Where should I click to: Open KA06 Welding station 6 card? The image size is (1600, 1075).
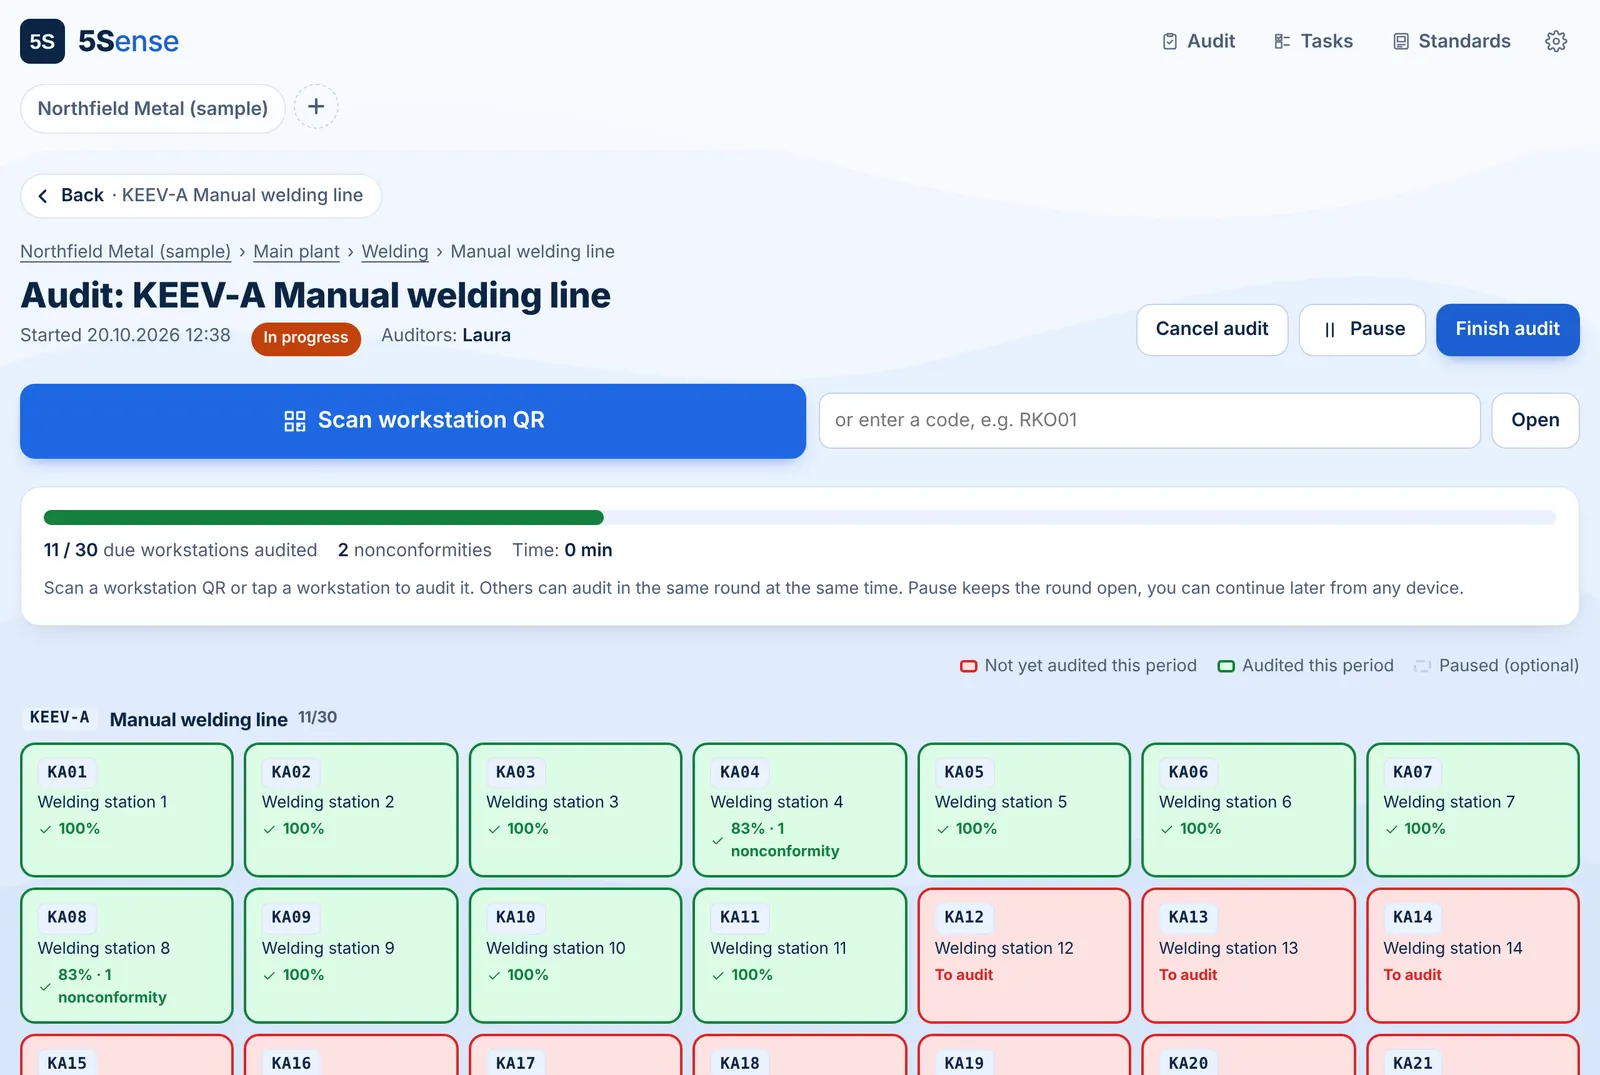(x=1248, y=810)
